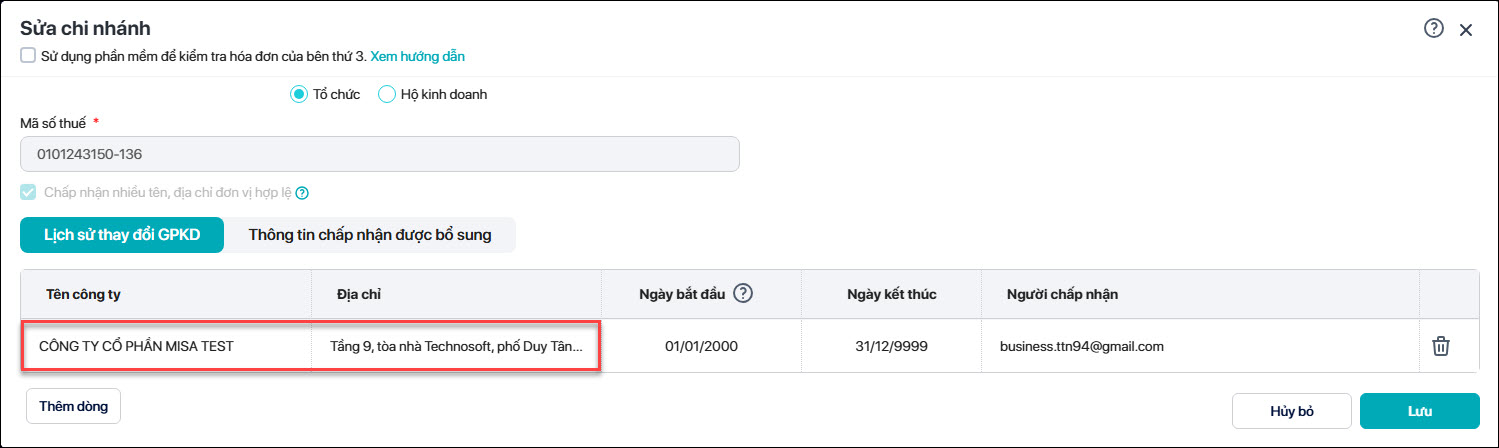Click the start date 01/01/2000 cell
The width and height of the screenshot is (1499, 448).
click(x=701, y=347)
